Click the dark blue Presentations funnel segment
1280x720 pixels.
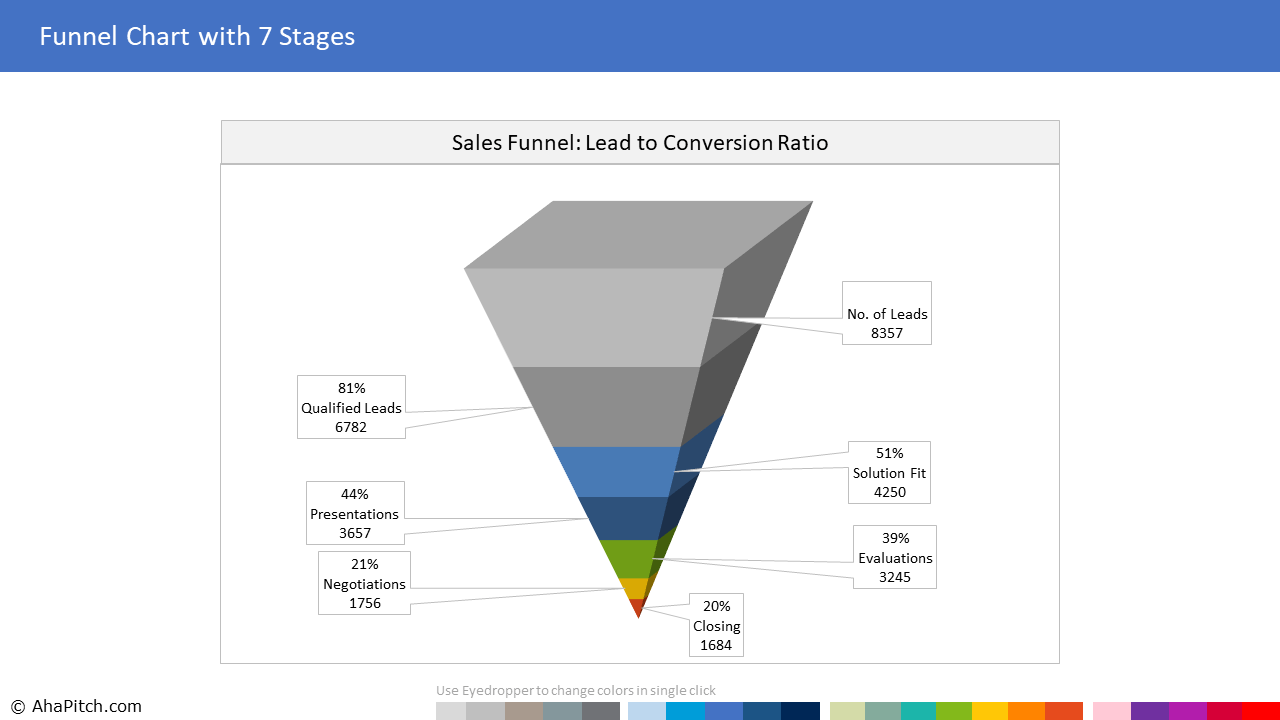[x=620, y=517]
